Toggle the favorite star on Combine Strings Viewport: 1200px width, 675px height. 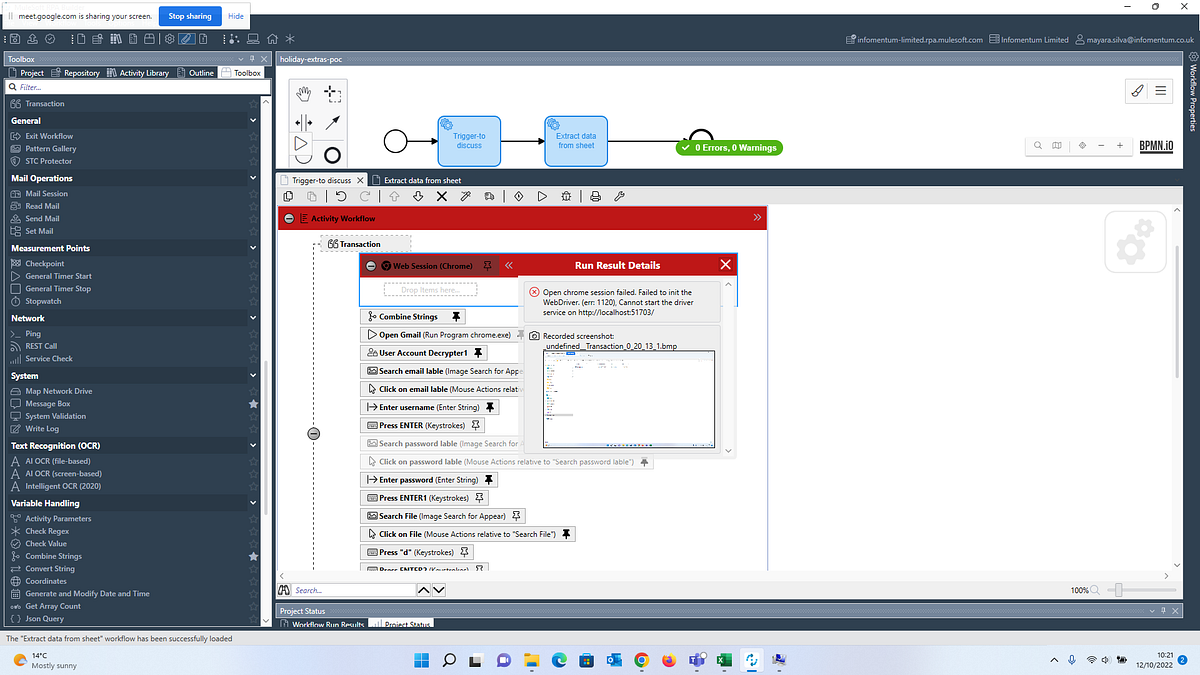coord(253,556)
